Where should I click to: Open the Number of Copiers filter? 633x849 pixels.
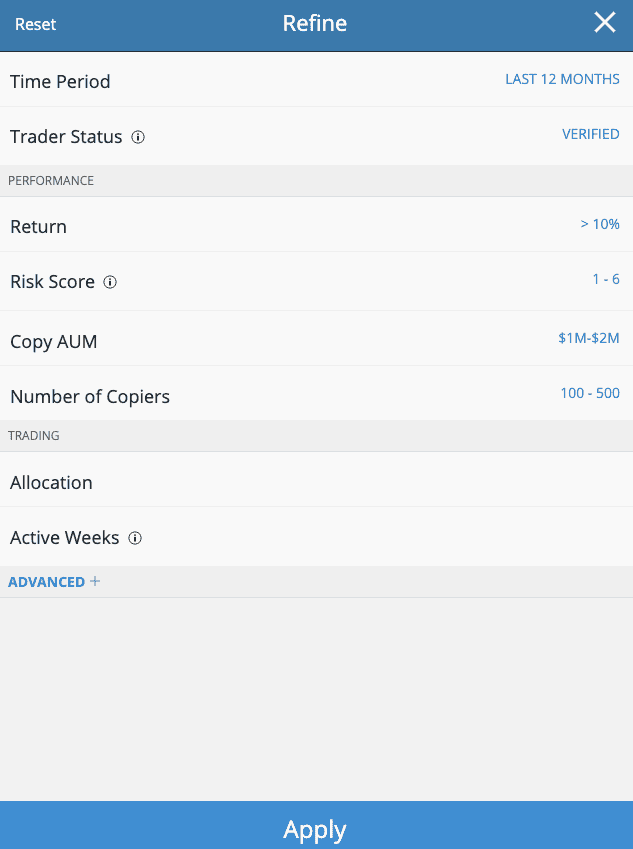pyautogui.click(x=316, y=393)
